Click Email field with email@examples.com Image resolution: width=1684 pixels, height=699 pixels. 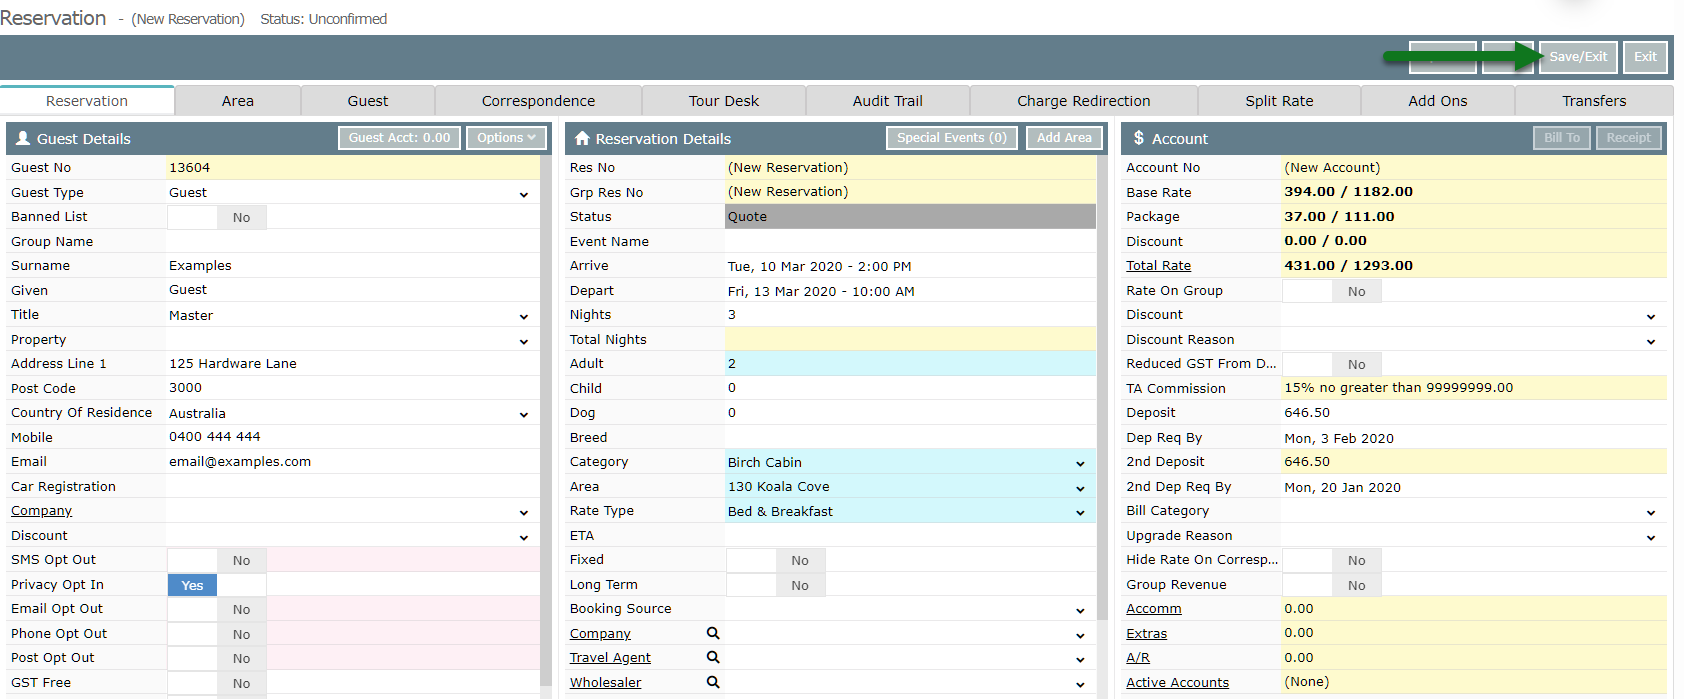pos(352,462)
